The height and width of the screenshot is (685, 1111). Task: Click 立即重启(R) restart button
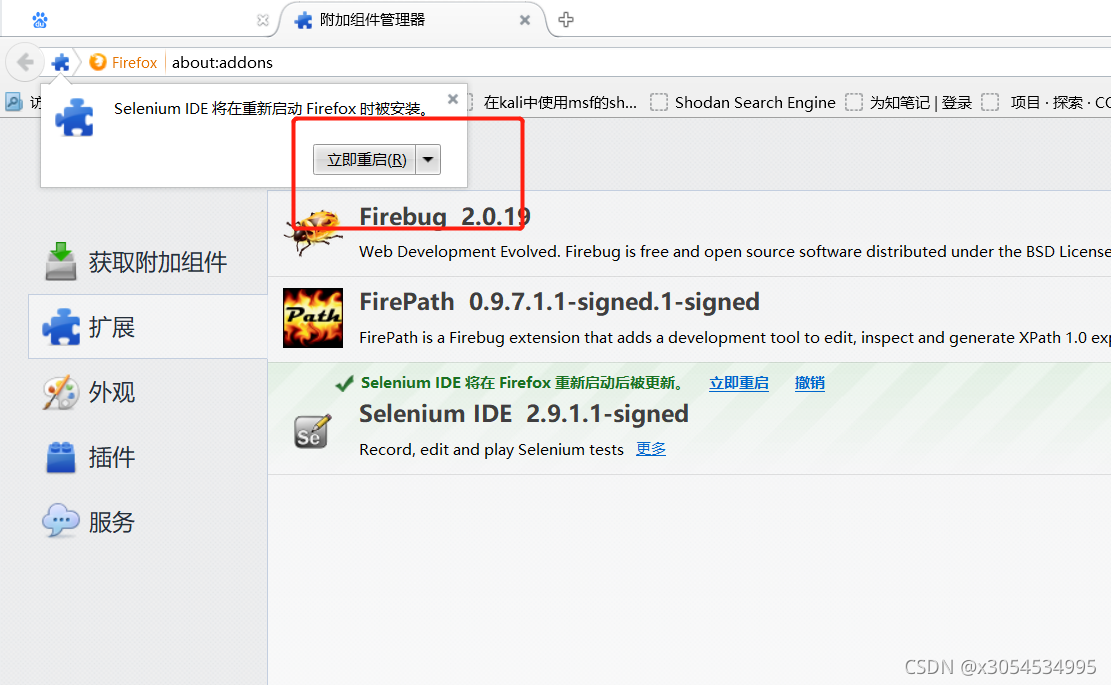pyautogui.click(x=365, y=159)
